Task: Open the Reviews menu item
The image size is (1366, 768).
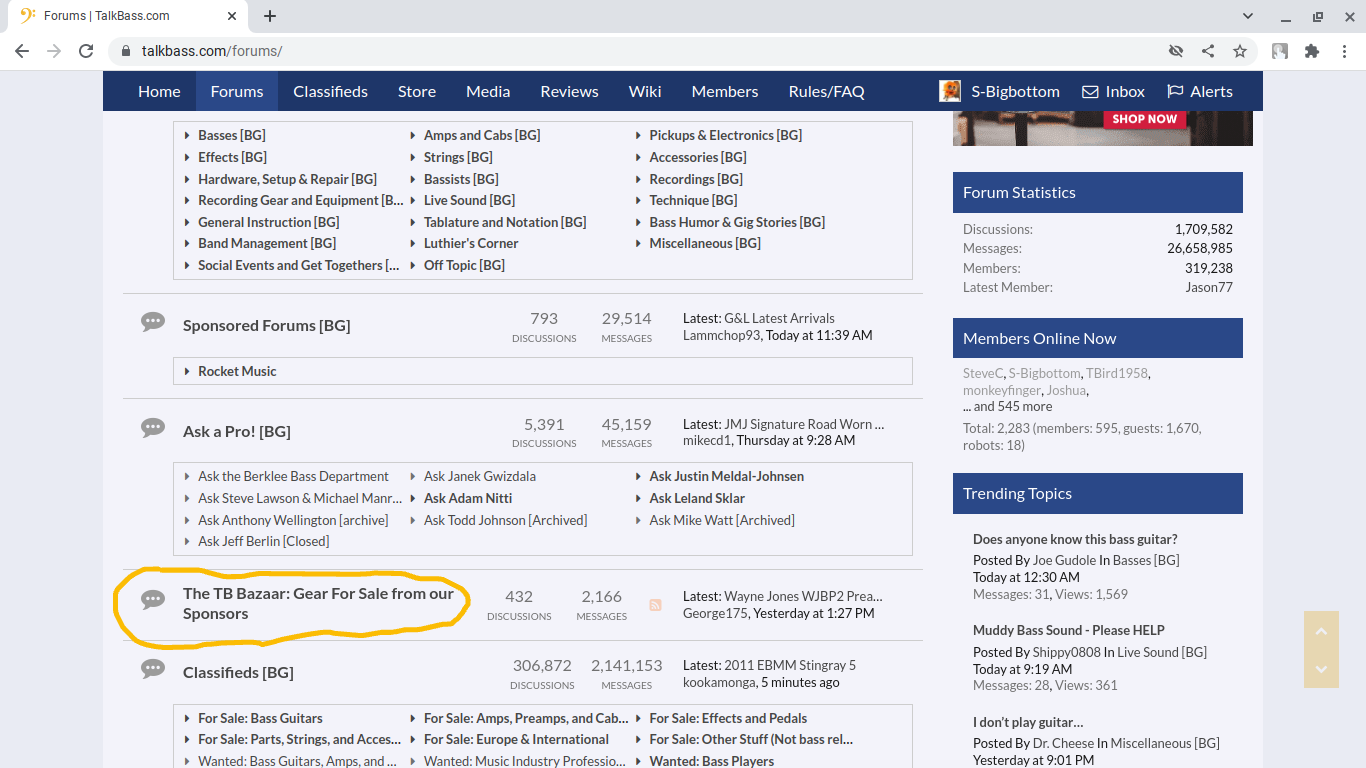Action: pos(569,91)
